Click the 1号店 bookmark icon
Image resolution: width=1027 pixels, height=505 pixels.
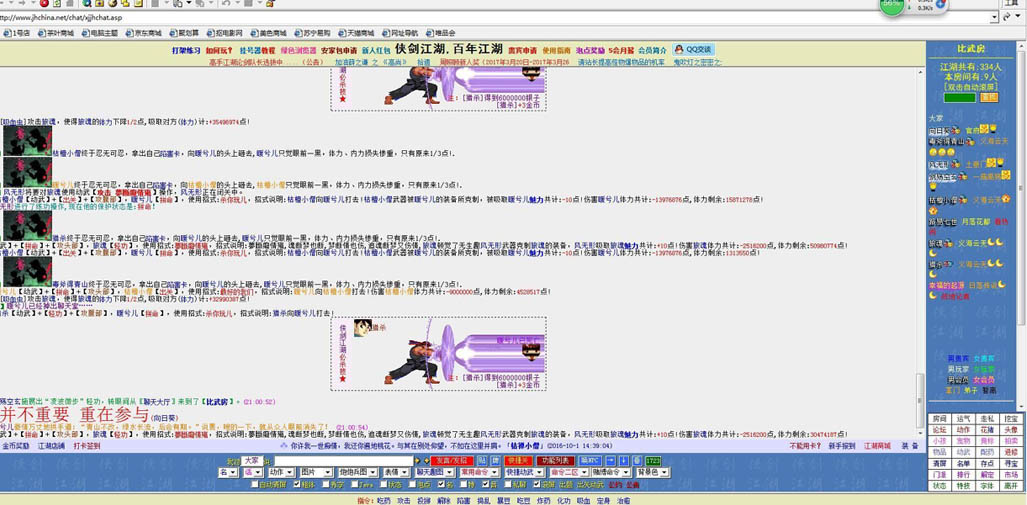7,33
